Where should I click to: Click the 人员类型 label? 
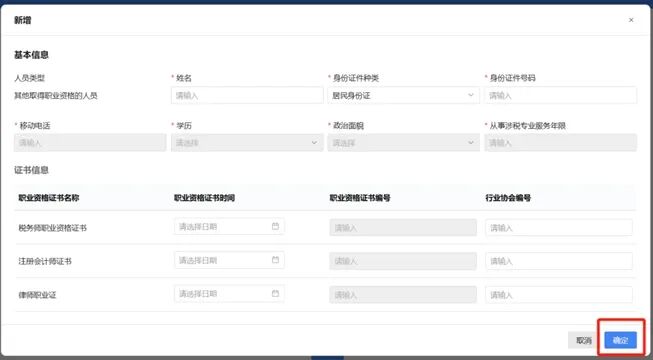30,78
